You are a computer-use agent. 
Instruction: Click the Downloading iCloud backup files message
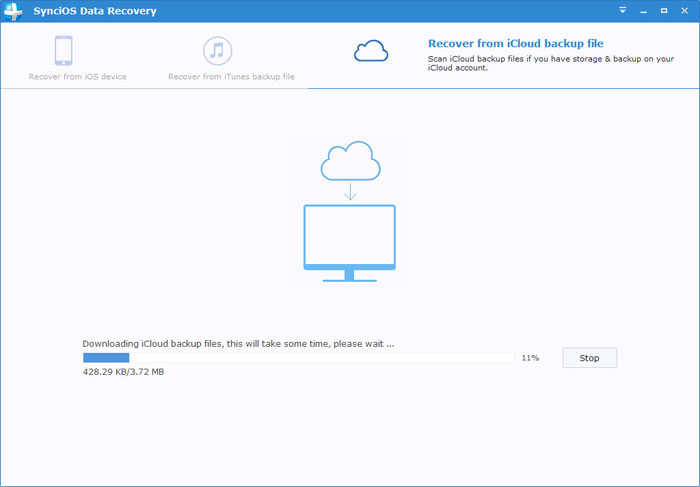pyautogui.click(x=238, y=344)
